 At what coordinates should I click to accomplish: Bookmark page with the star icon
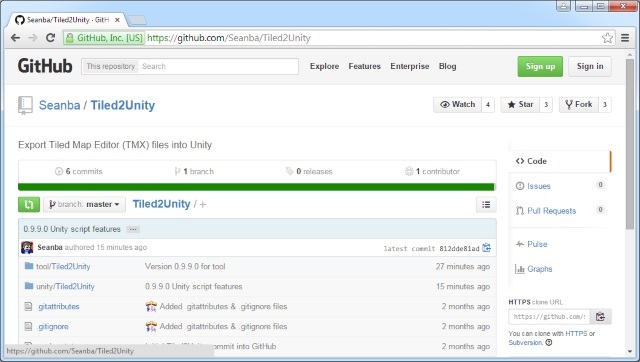[607, 38]
